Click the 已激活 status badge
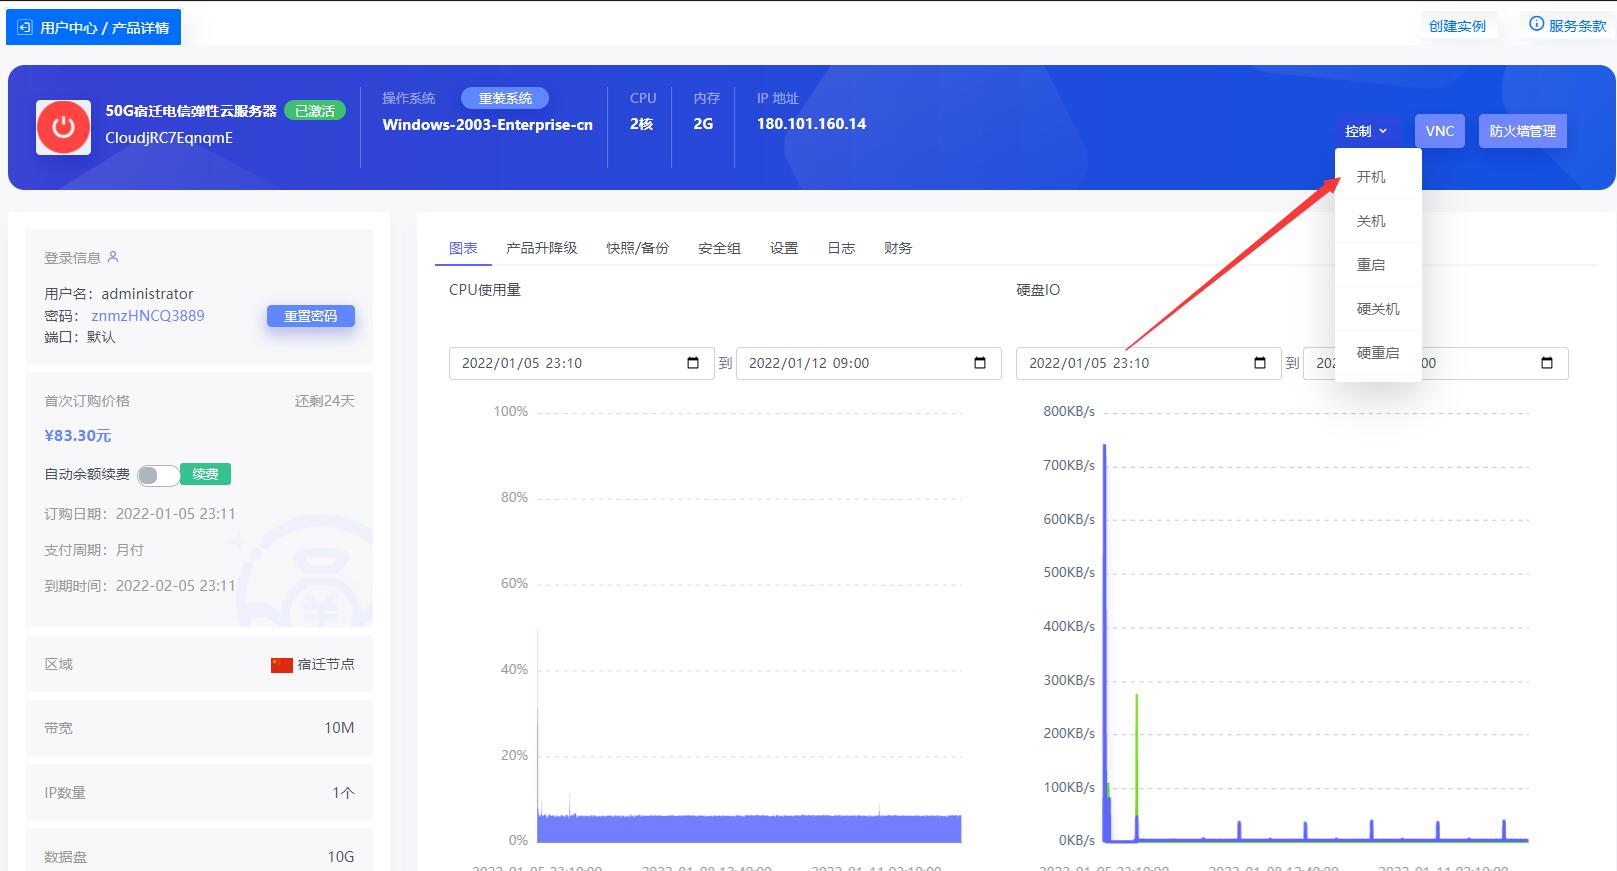The width and height of the screenshot is (1617, 871). click(315, 111)
